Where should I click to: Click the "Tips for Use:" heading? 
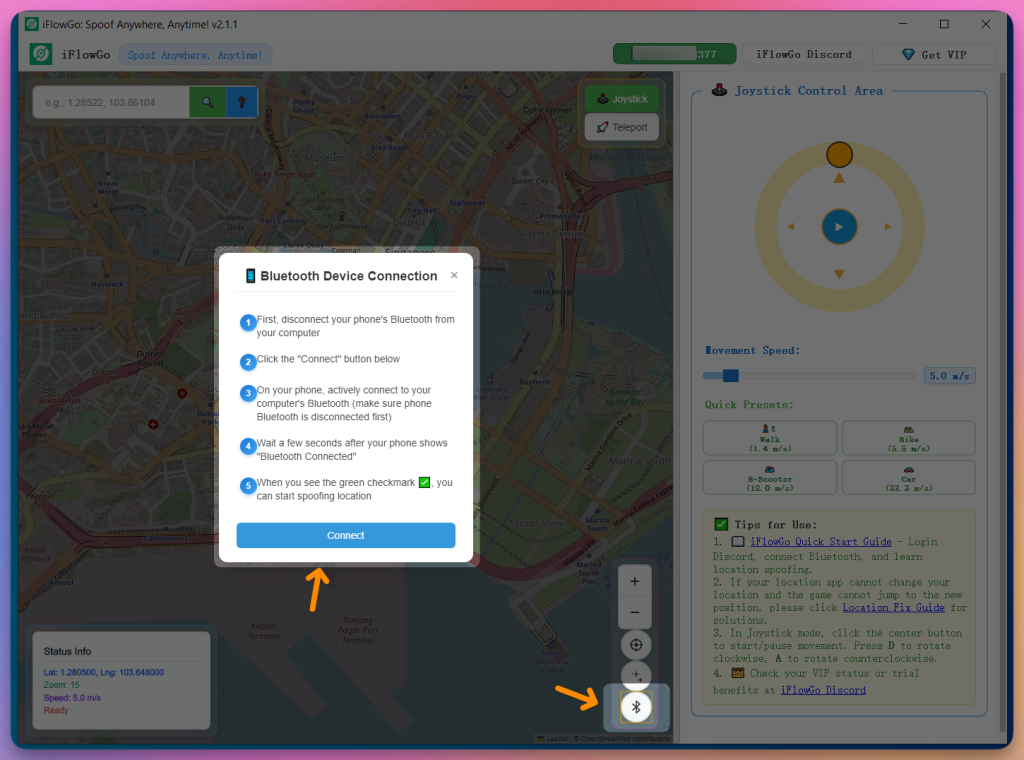(775, 525)
